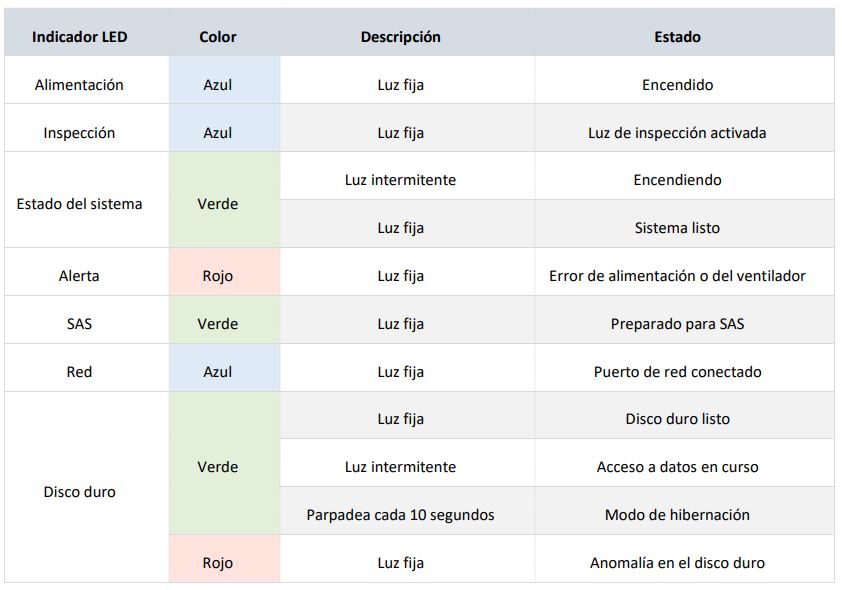Click the blue "Azul" cell in Red row
Image resolution: width=842 pixels, height=590 pixels.
click(218, 372)
